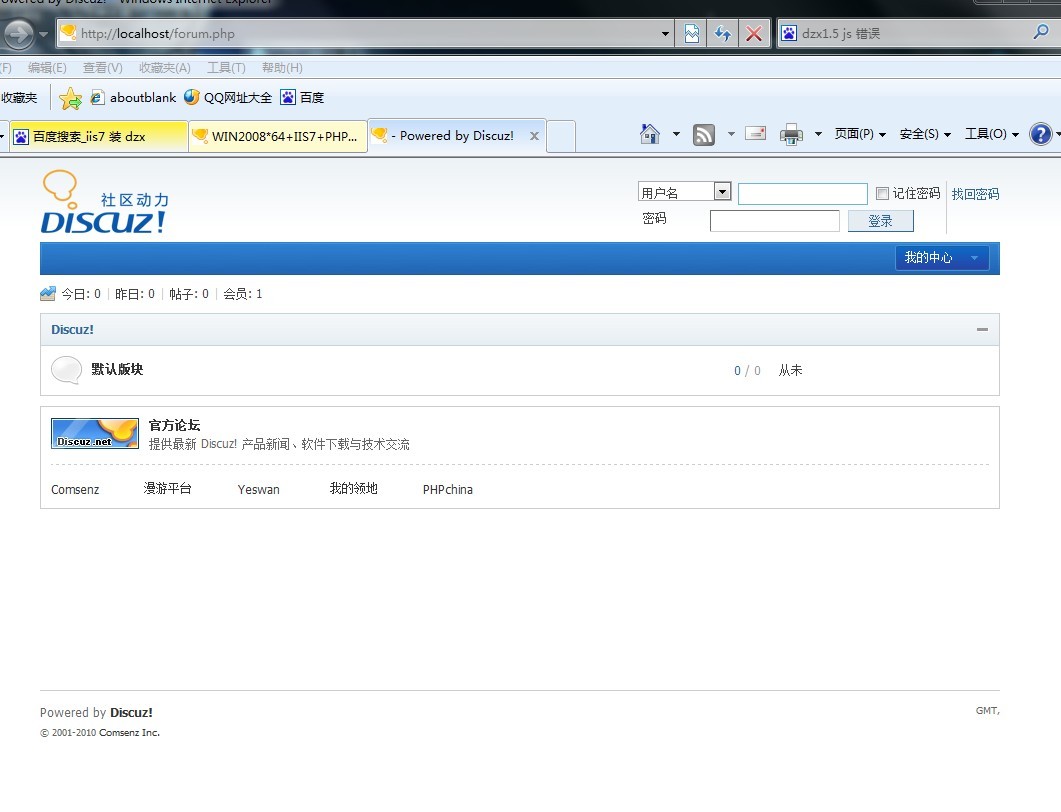Open the 页面(P) command menu
The image size is (1061, 812).
click(860, 134)
